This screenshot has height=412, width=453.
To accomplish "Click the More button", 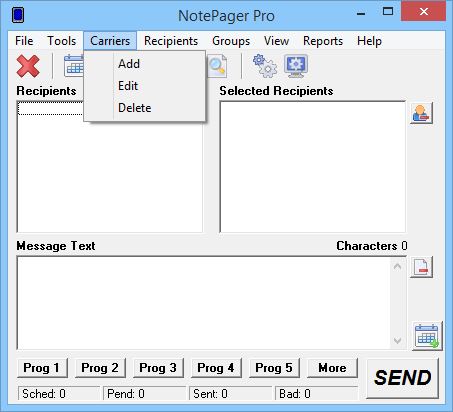I will point(332,368).
